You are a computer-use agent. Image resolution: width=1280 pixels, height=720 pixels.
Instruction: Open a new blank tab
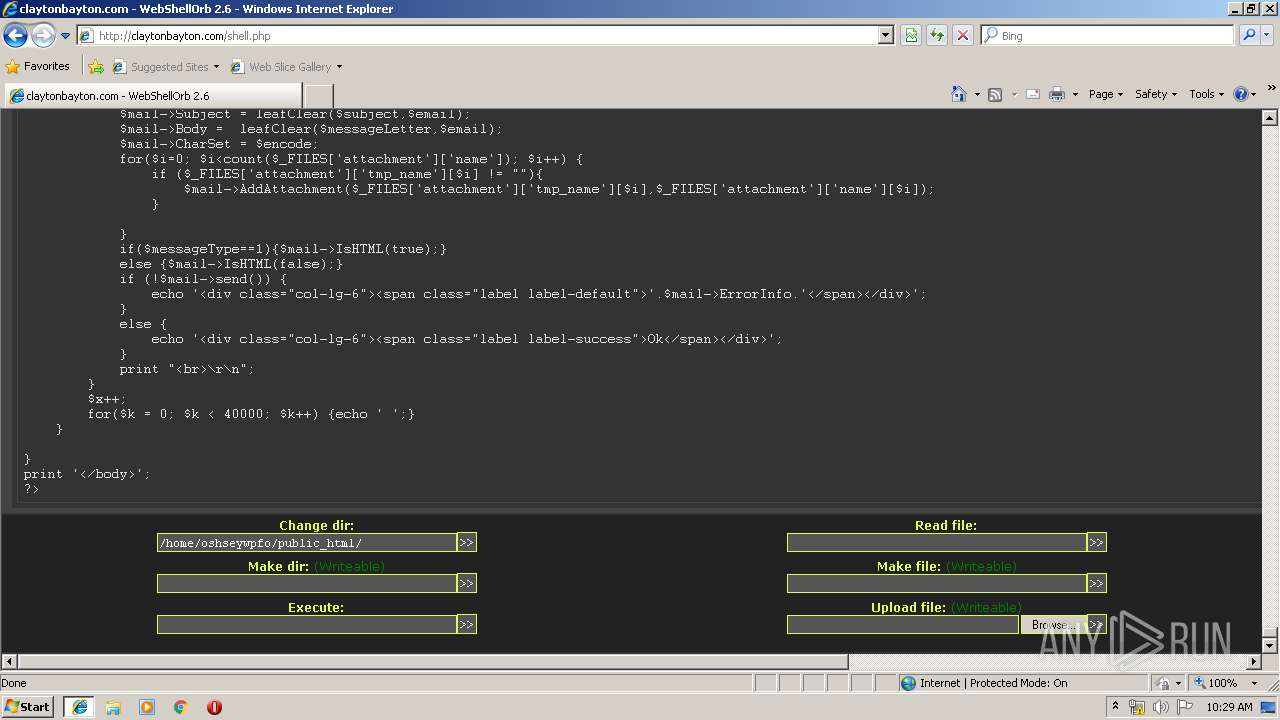[318, 96]
